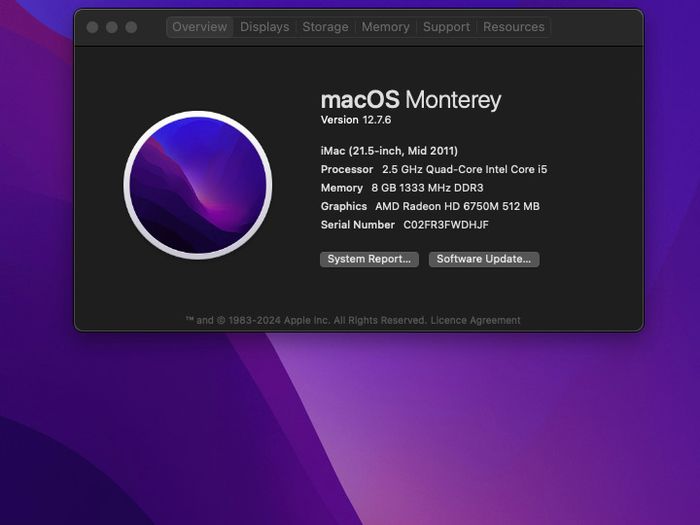The image size is (700, 525).
Task: Click the Serial Number label
Action: [x=358, y=225]
